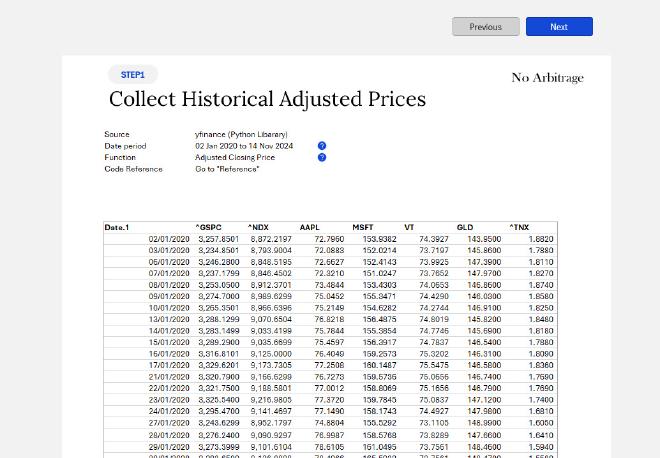Click the Date.1 column header
660x458 pixels.
click(x=117, y=228)
